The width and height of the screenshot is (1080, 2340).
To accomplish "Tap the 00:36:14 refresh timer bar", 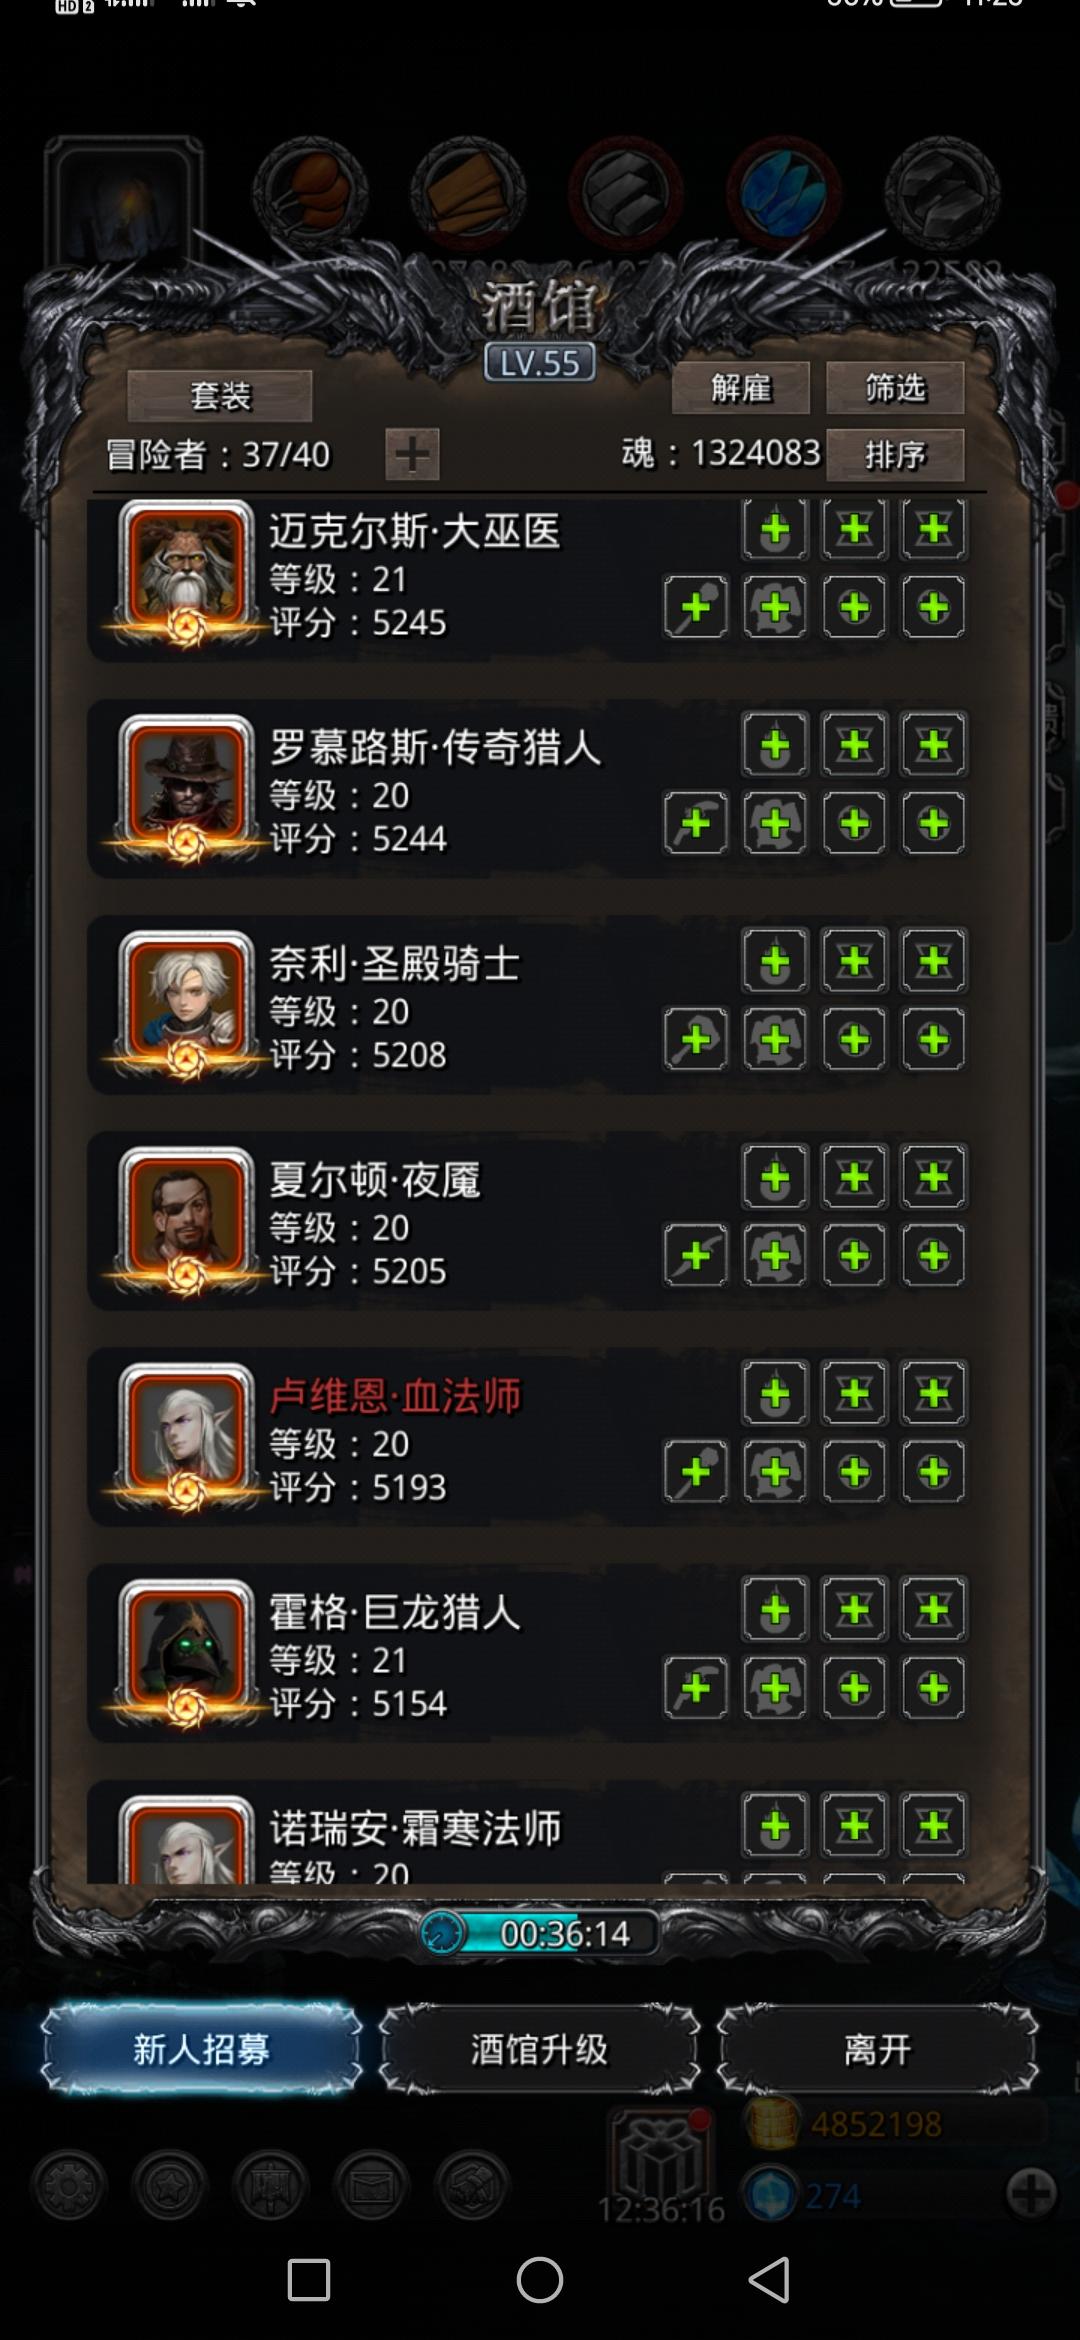I will pyautogui.click(x=540, y=1933).
